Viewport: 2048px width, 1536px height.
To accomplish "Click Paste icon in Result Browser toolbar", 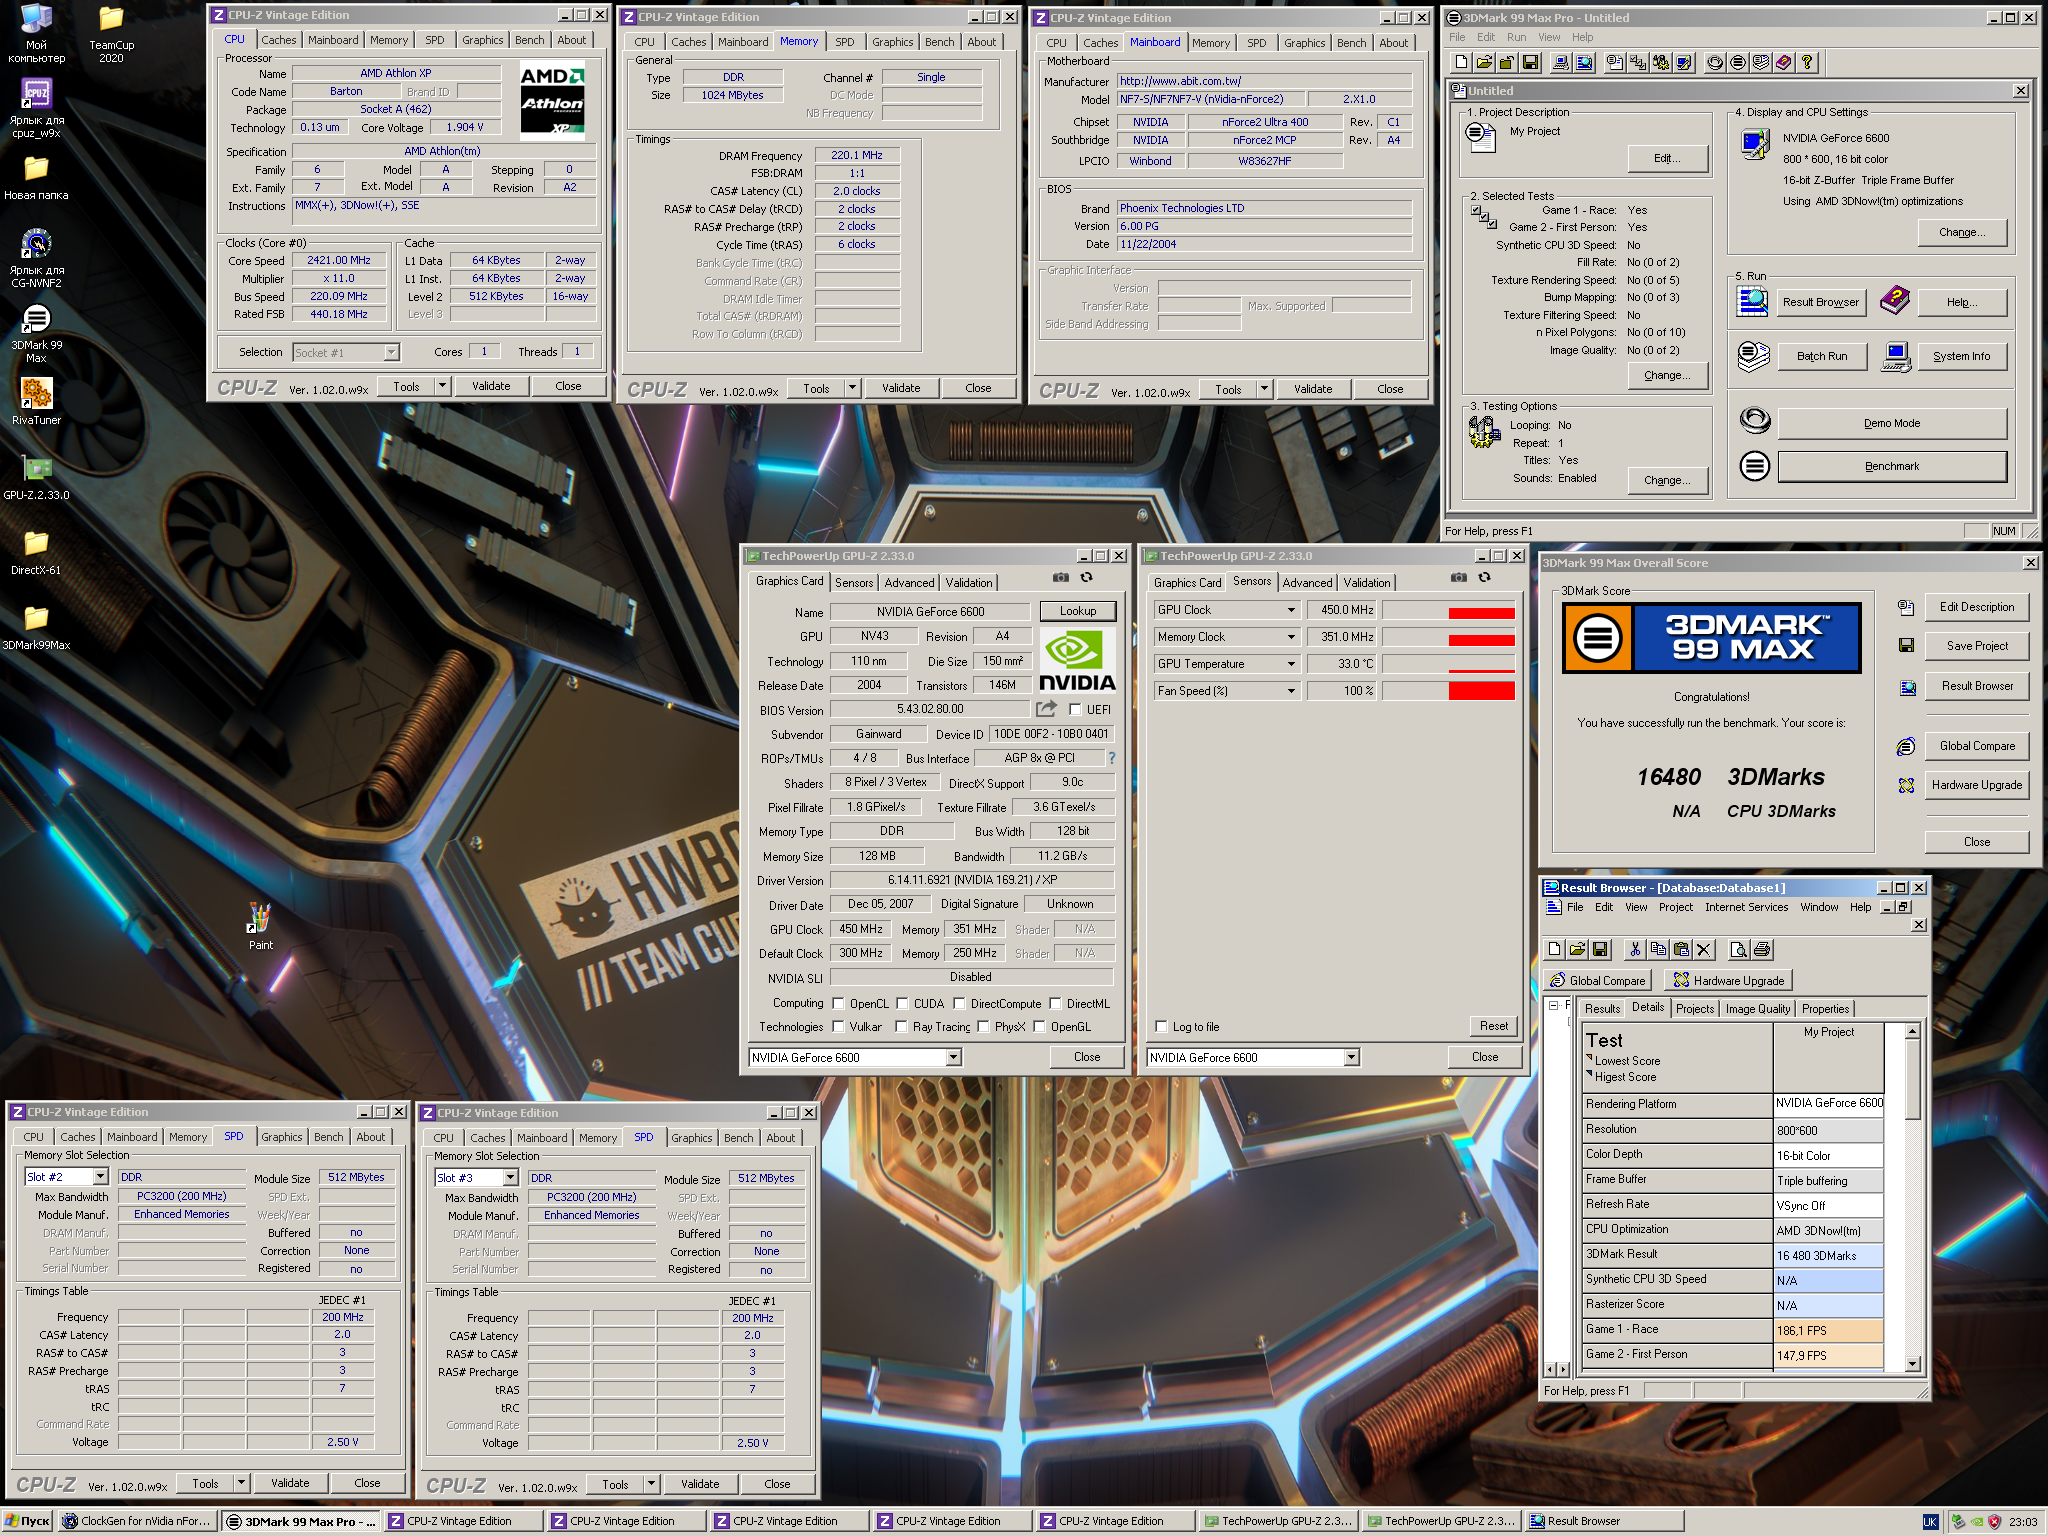I will click(x=1681, y=950).
